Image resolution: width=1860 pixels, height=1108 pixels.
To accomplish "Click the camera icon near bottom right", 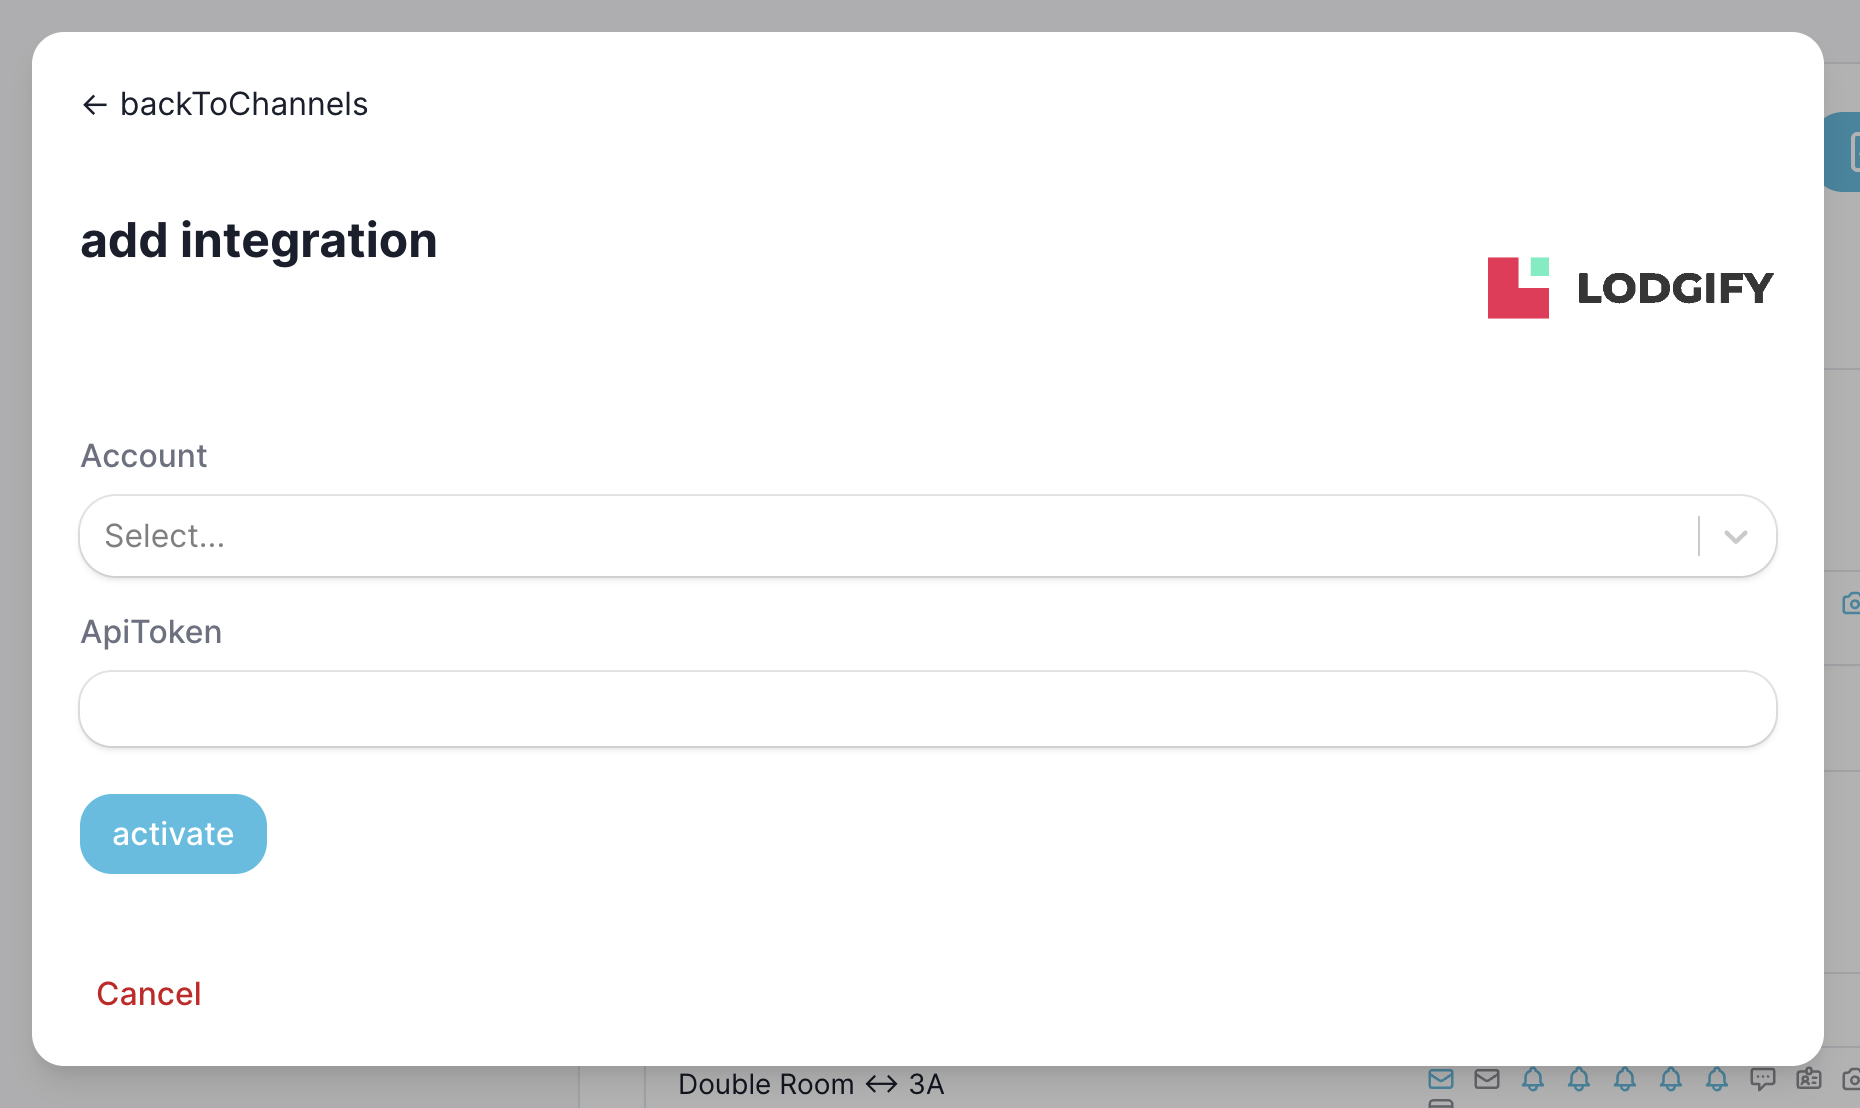I will tap(1851, 1080).
